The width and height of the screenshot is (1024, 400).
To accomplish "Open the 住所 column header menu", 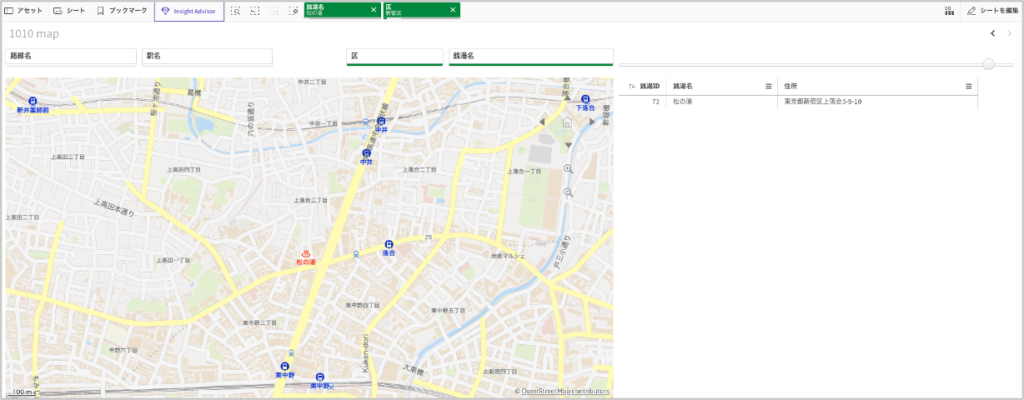I will pos(968,87).
